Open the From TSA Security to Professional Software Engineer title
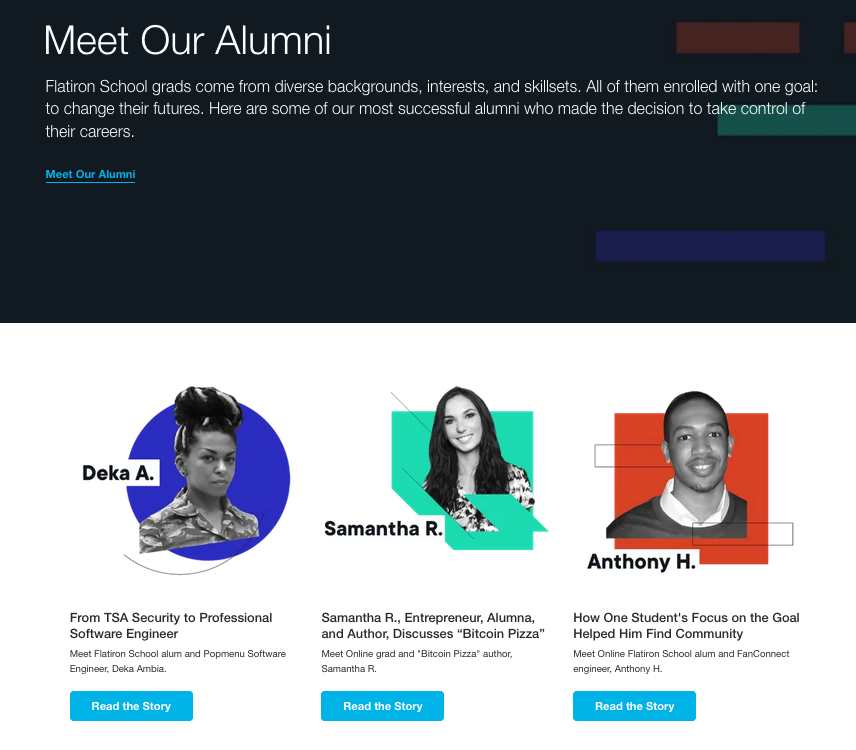This screenshot has width=856, height=750. coord(171,626)
